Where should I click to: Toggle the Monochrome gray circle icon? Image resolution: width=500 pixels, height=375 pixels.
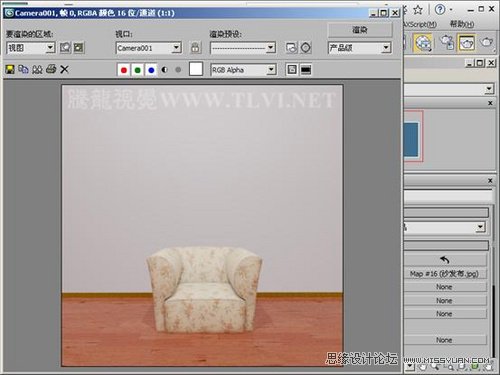[x=178, y=70]
